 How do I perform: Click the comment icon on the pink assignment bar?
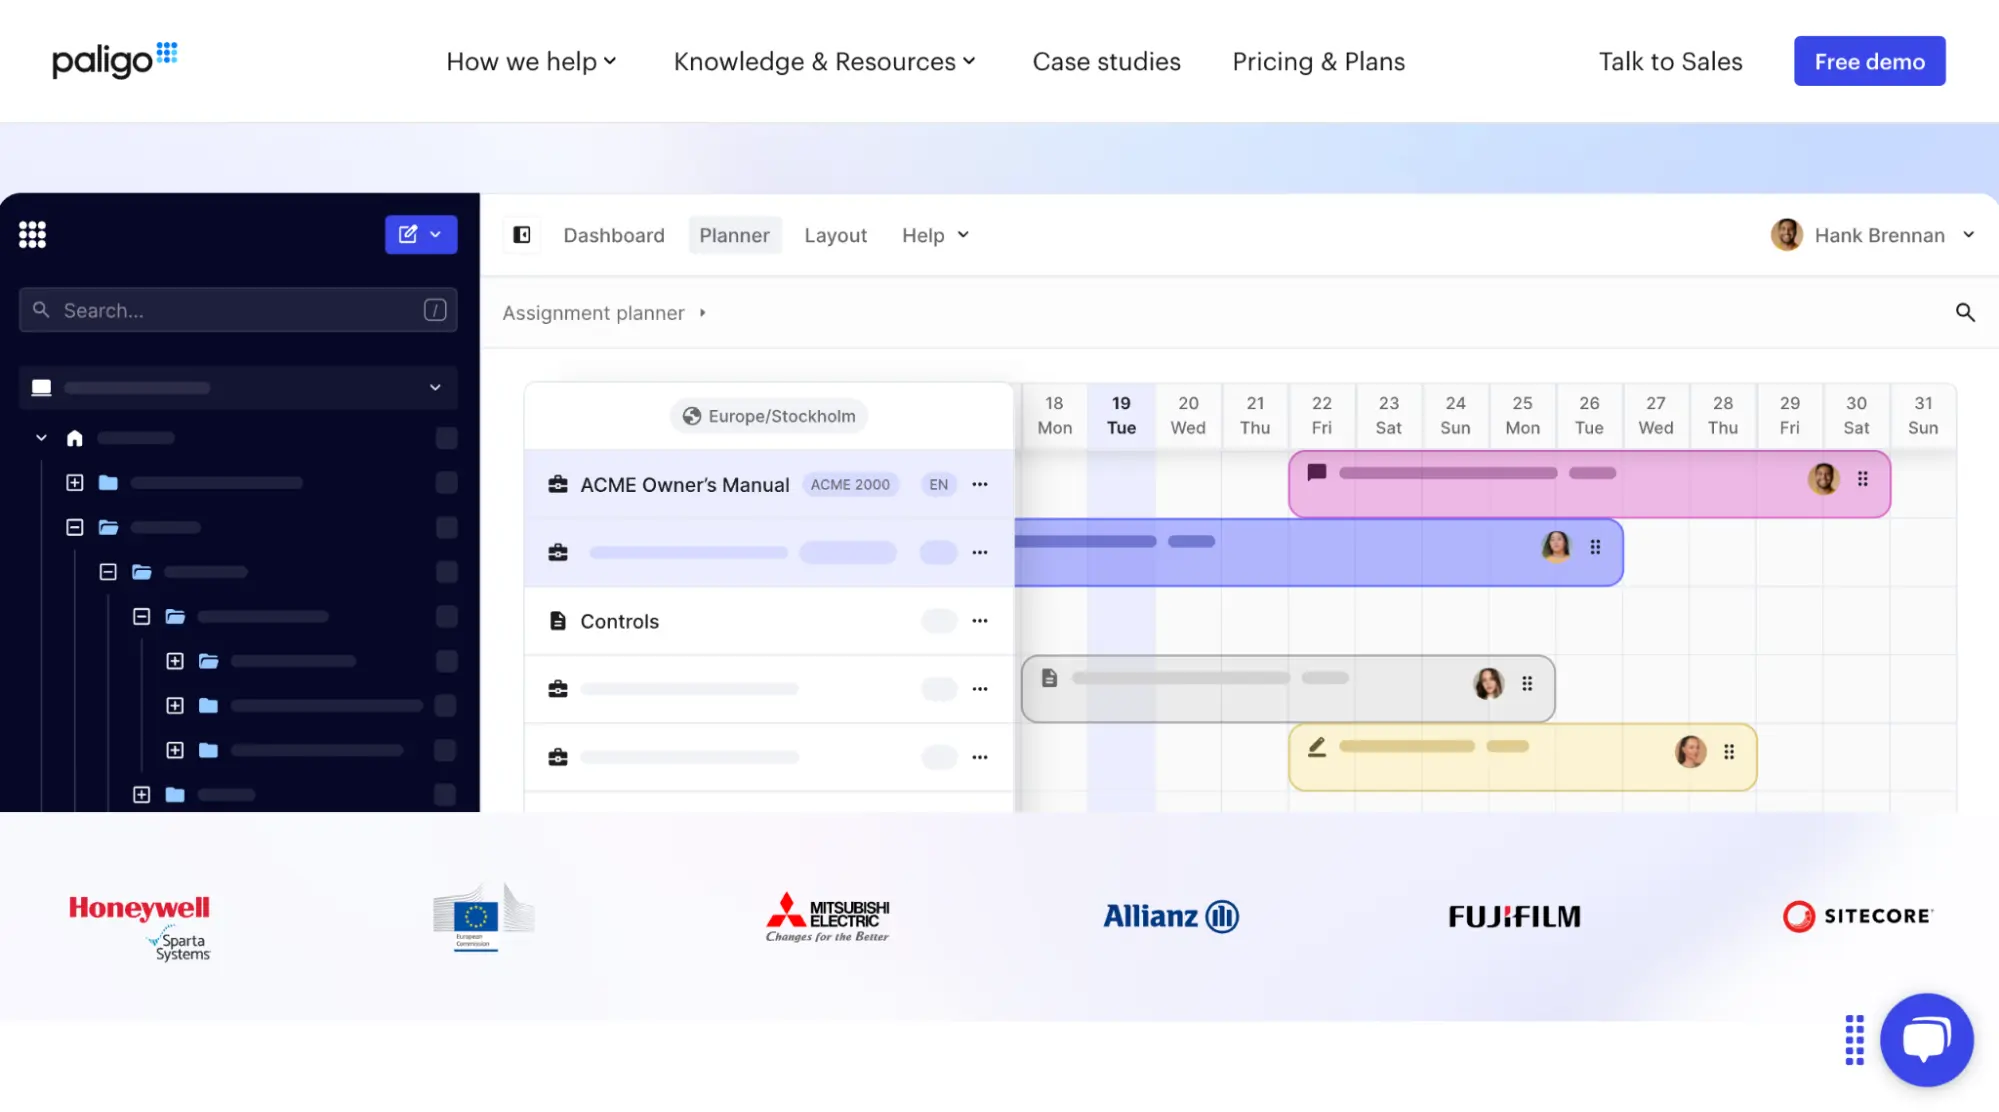[x=1317, y=473]
